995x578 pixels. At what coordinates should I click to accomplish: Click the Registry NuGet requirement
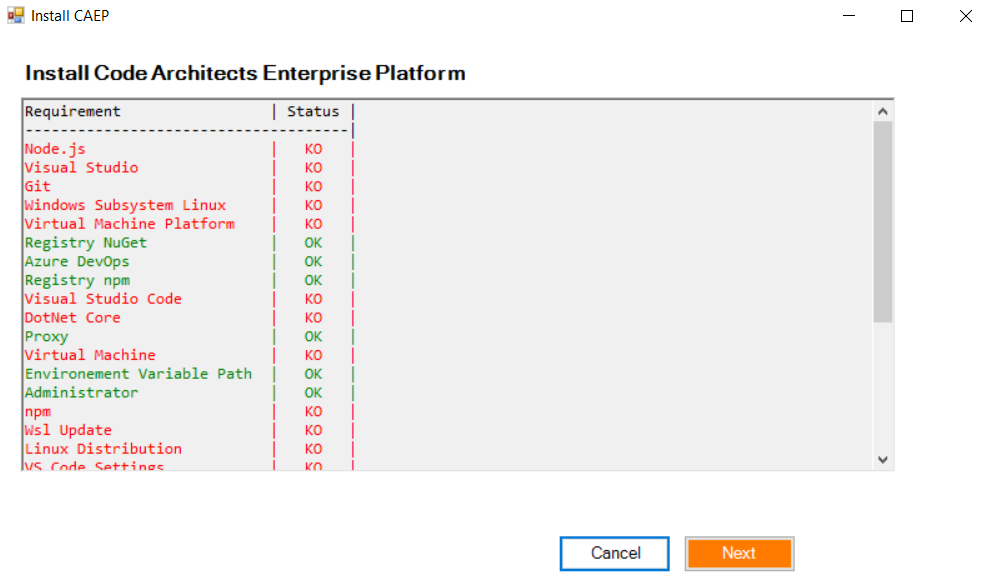[86, 243]
